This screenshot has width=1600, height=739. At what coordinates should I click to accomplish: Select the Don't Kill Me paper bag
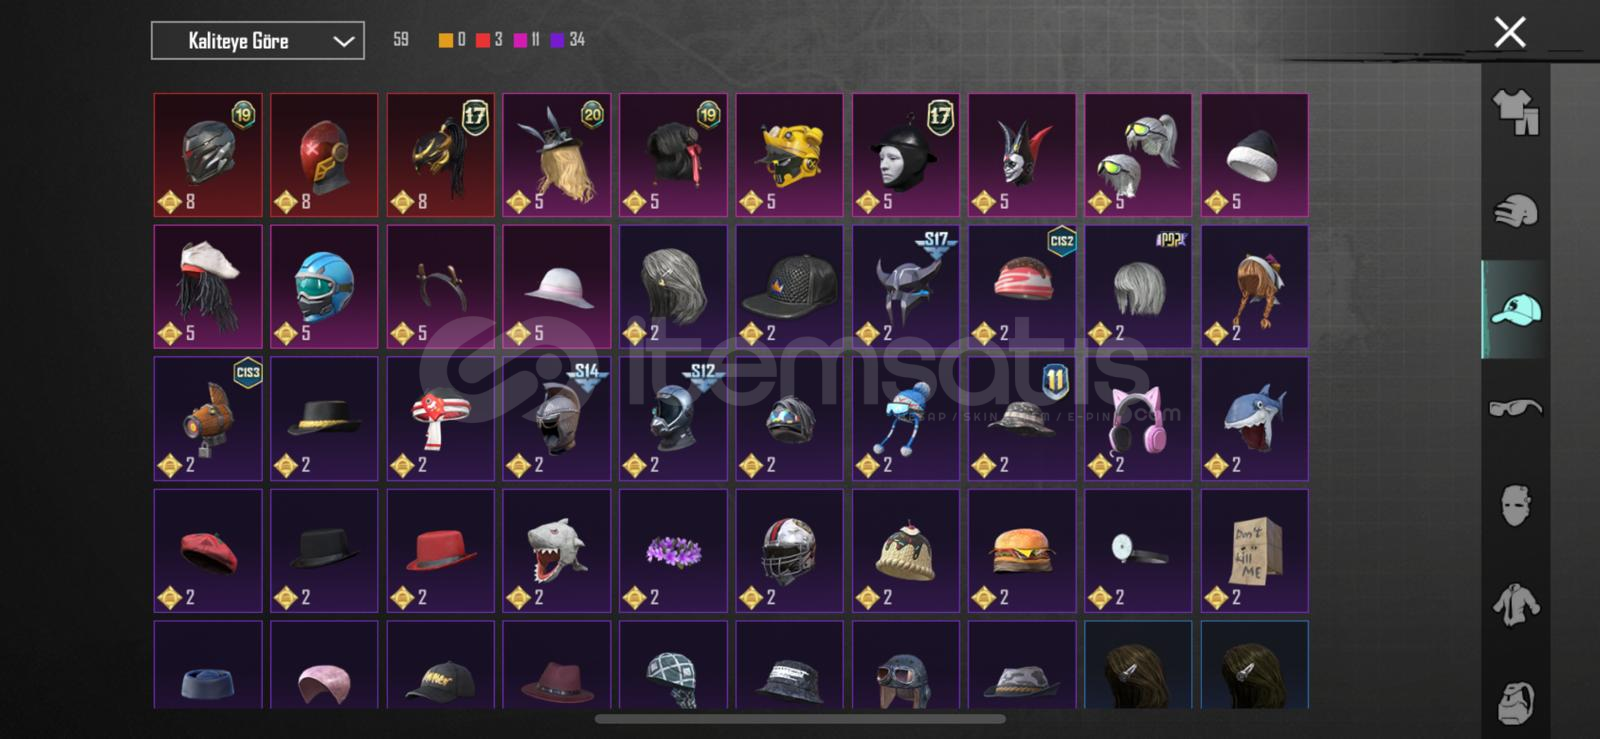[x=1254, y=551]
